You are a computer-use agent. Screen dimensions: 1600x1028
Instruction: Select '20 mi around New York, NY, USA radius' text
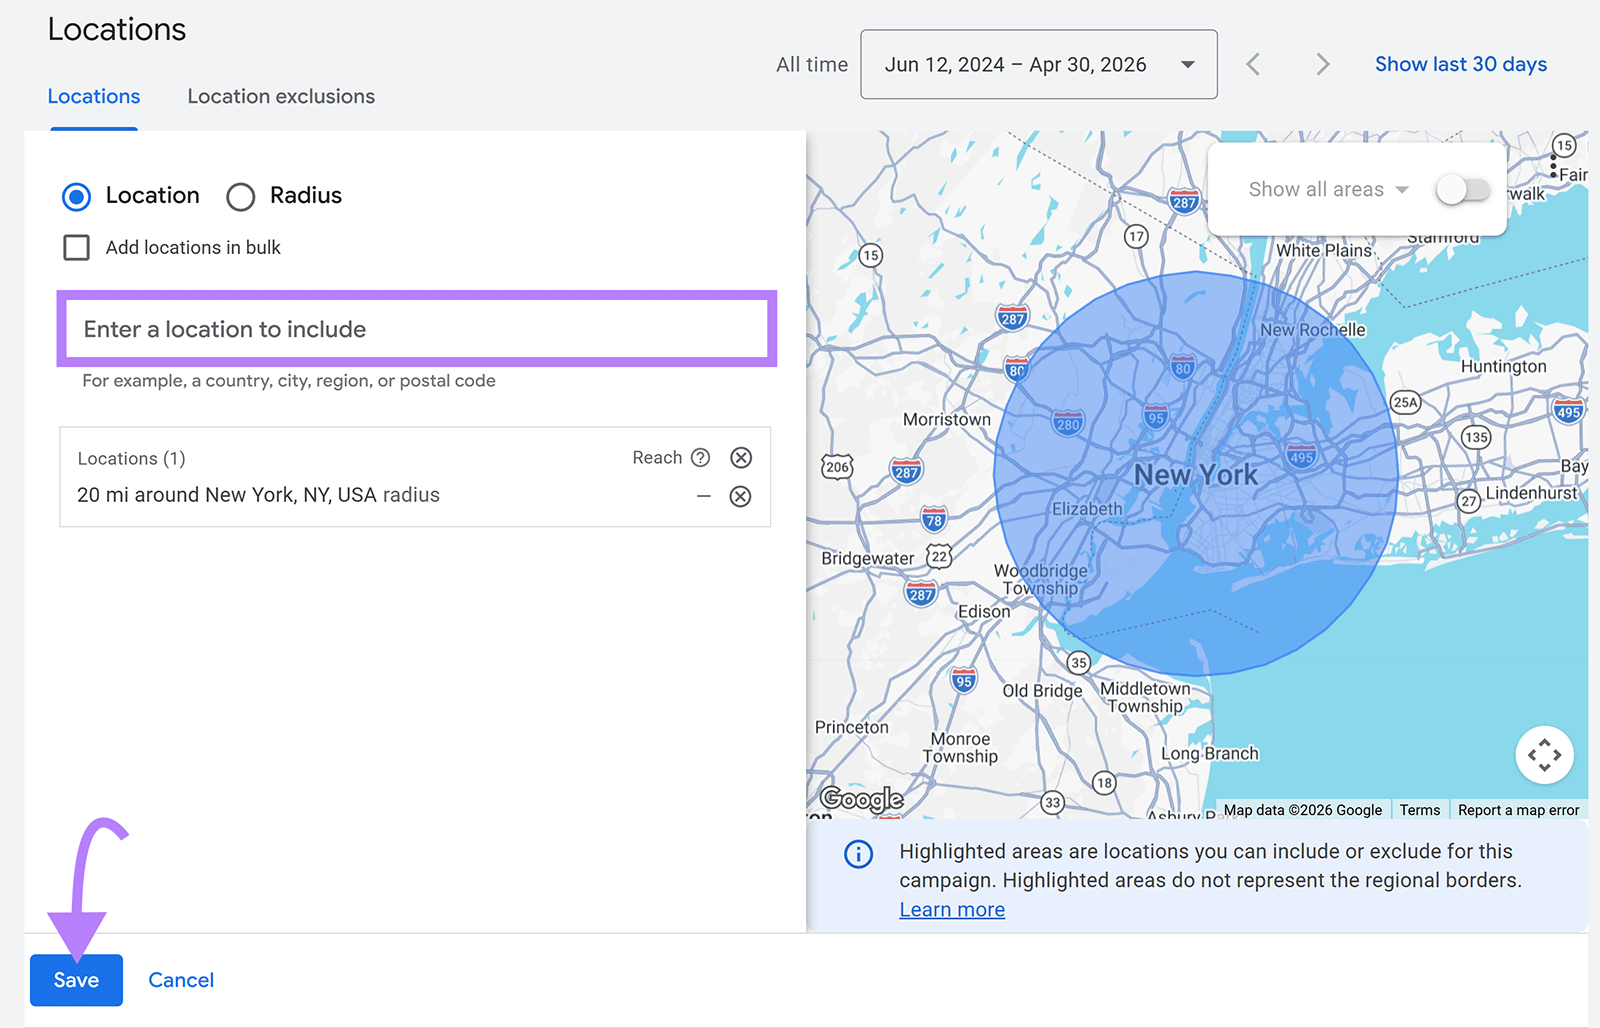coord(258,495)
